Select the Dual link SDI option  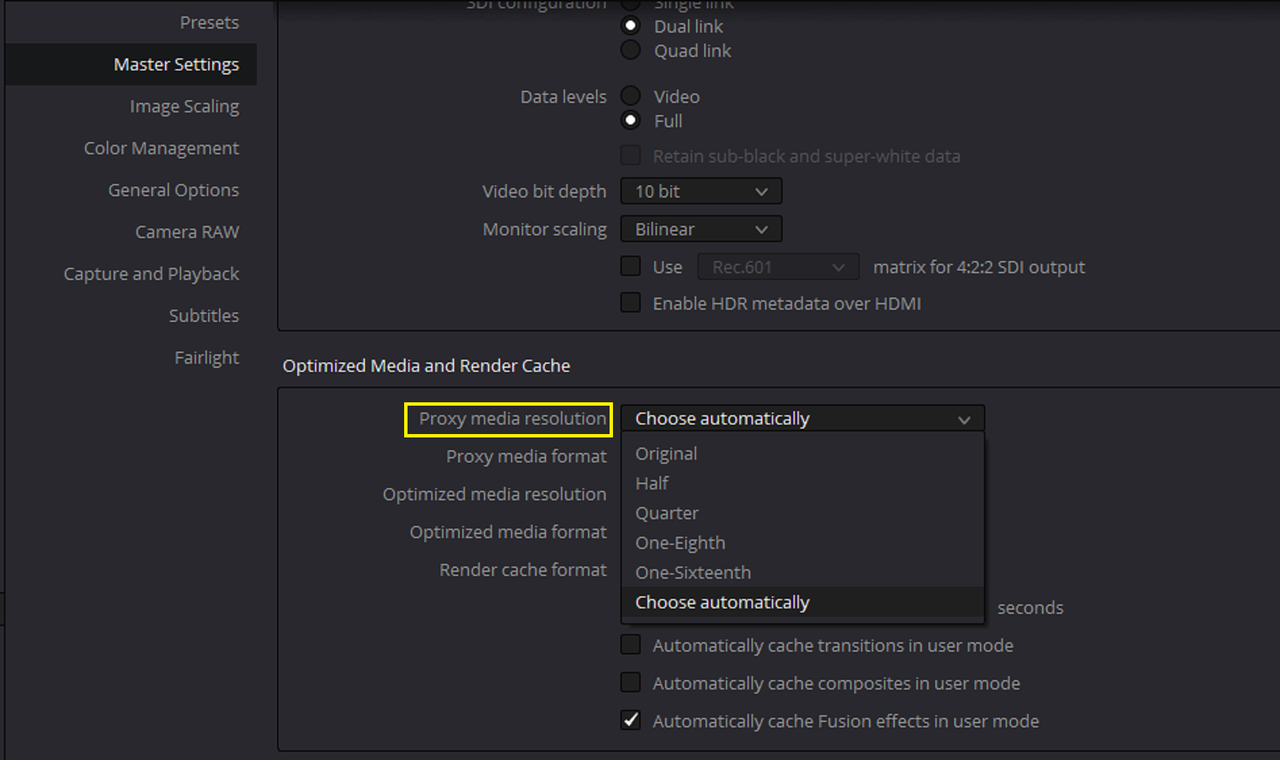[631, 26]
